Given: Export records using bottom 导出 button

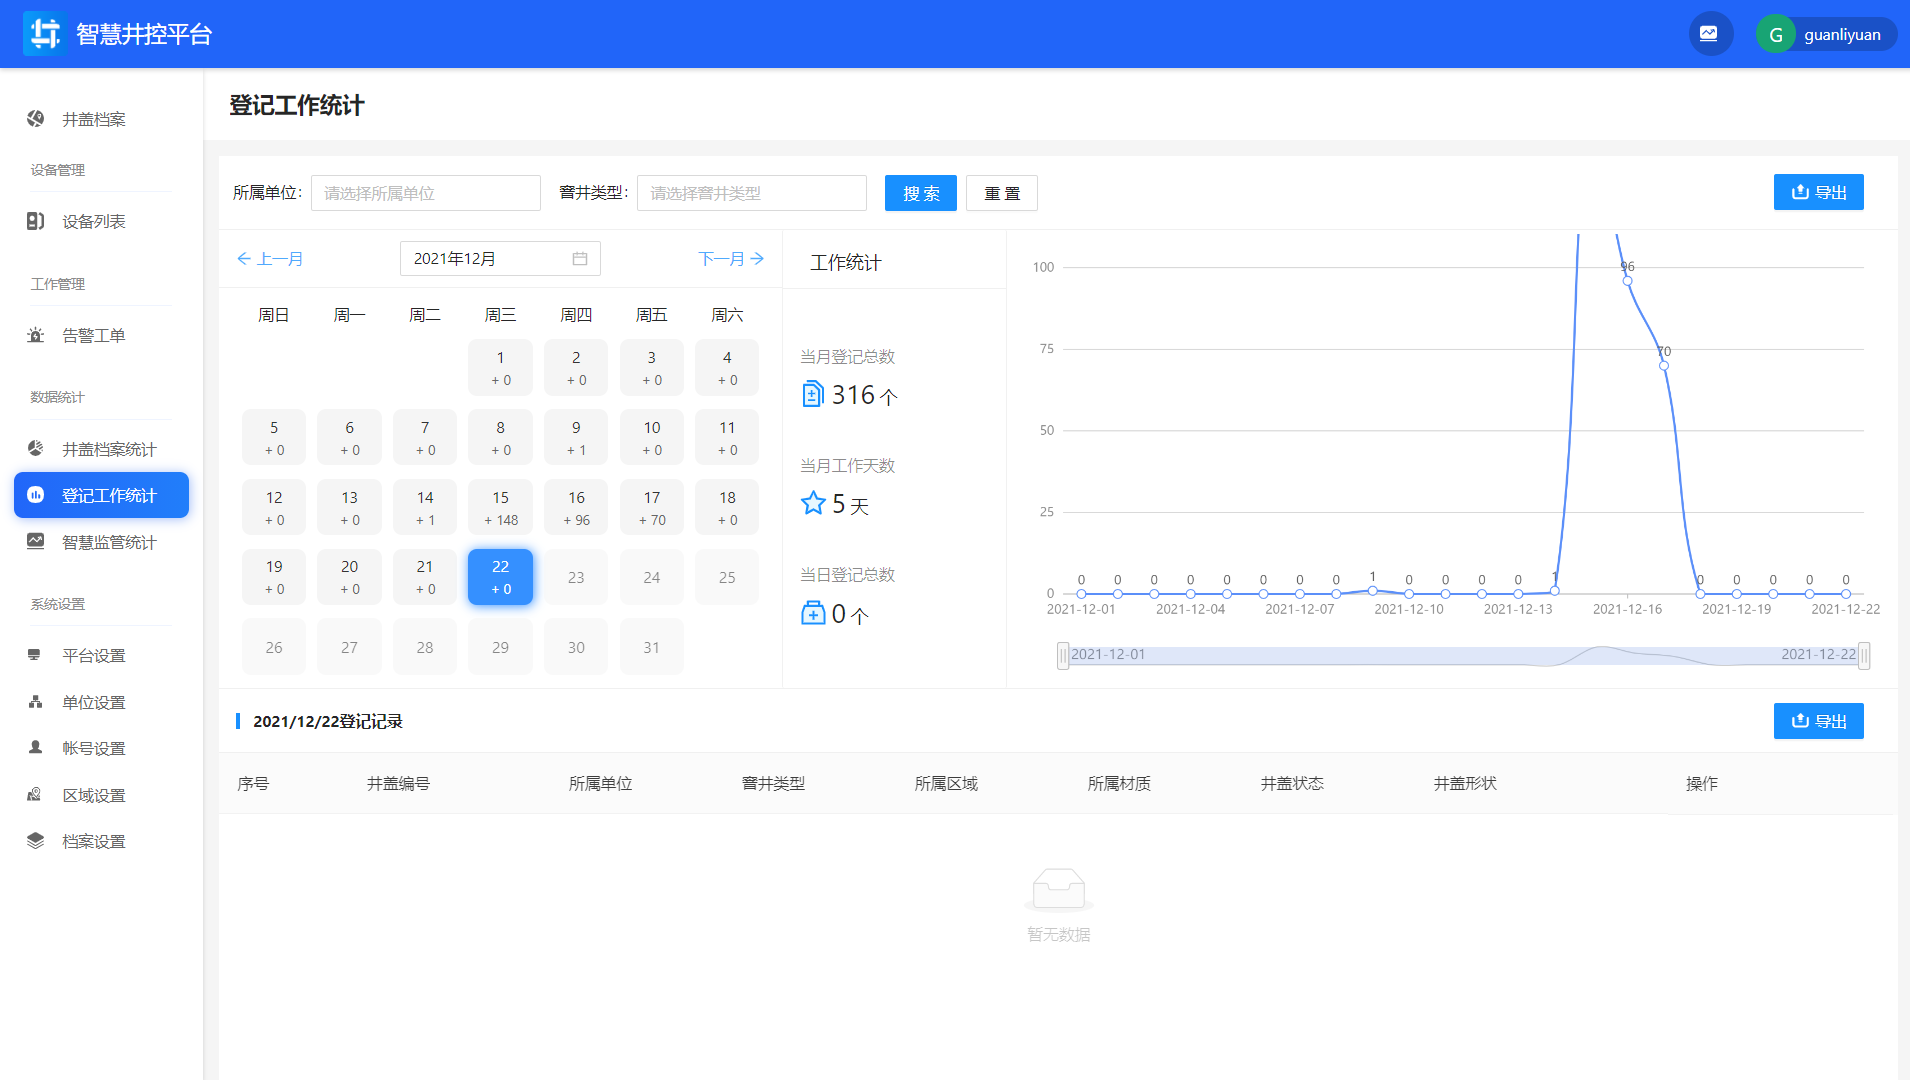Looking at the screenshot, I should pos(1818,721).
